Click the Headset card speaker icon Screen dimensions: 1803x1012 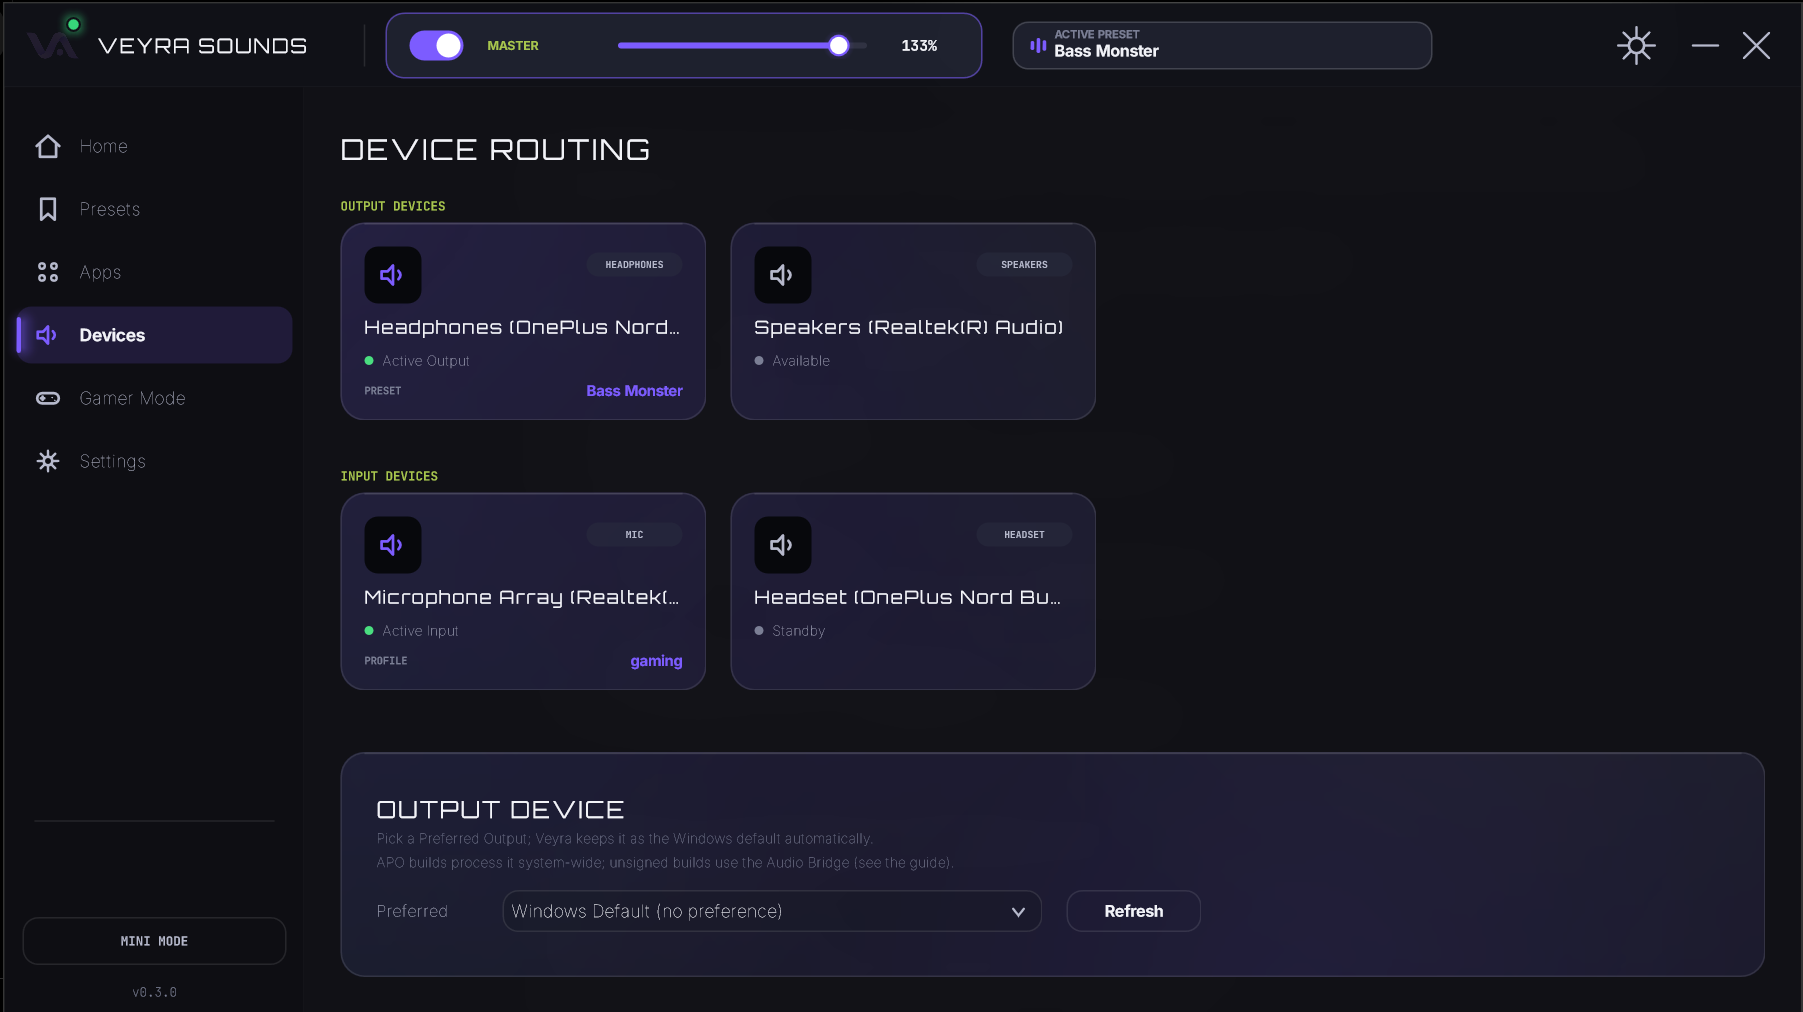click(x=782, y=545)
